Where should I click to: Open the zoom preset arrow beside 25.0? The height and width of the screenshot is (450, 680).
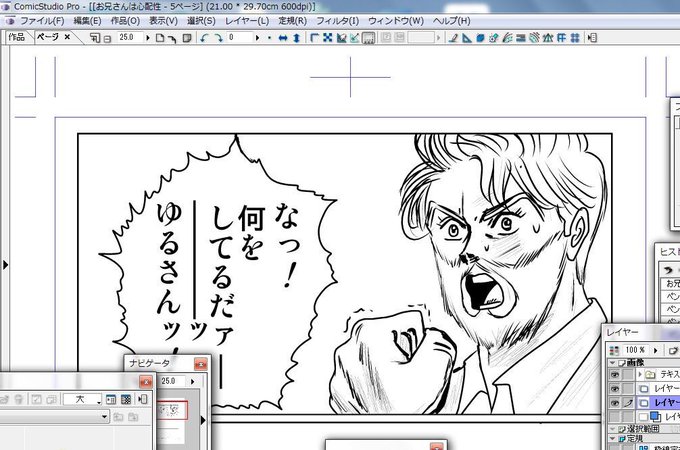click(148, 38)
